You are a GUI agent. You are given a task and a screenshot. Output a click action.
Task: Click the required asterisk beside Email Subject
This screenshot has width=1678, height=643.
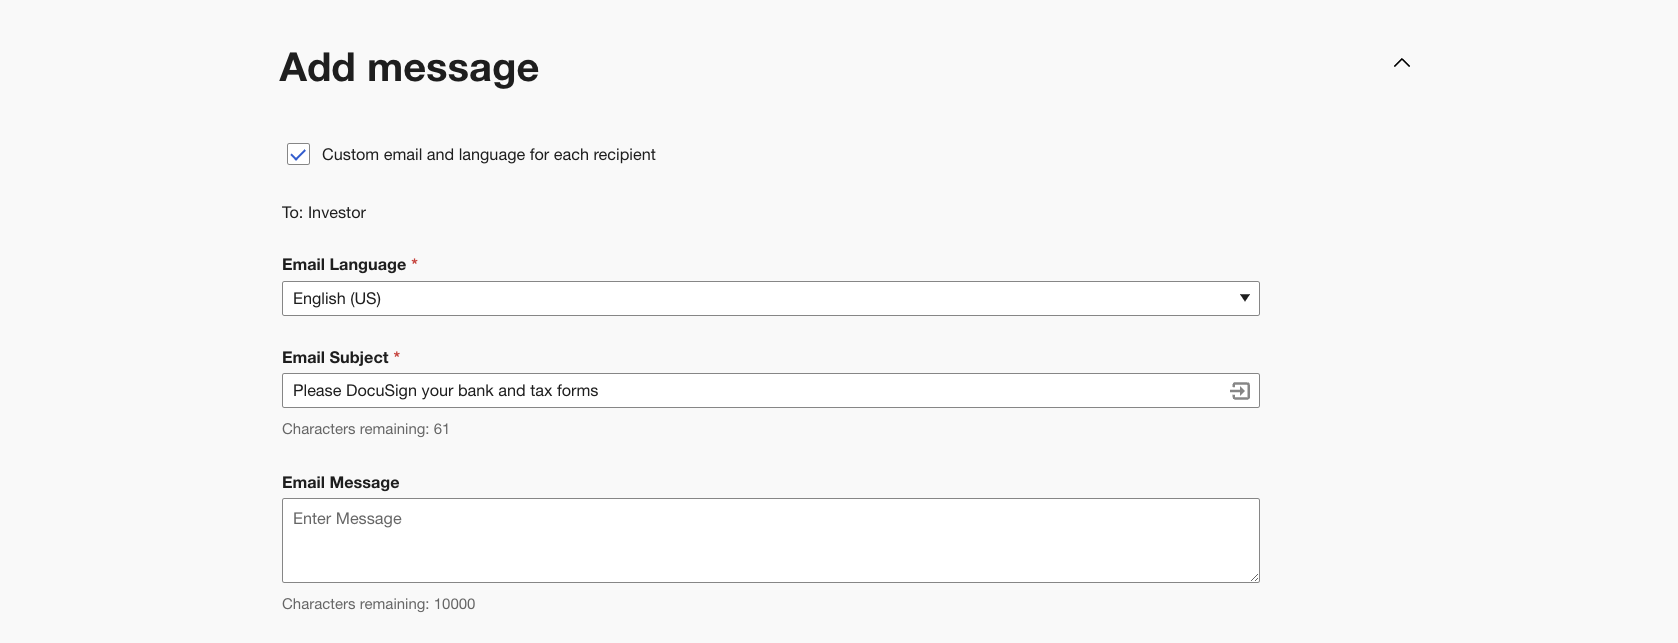click(x=397, y=356)
